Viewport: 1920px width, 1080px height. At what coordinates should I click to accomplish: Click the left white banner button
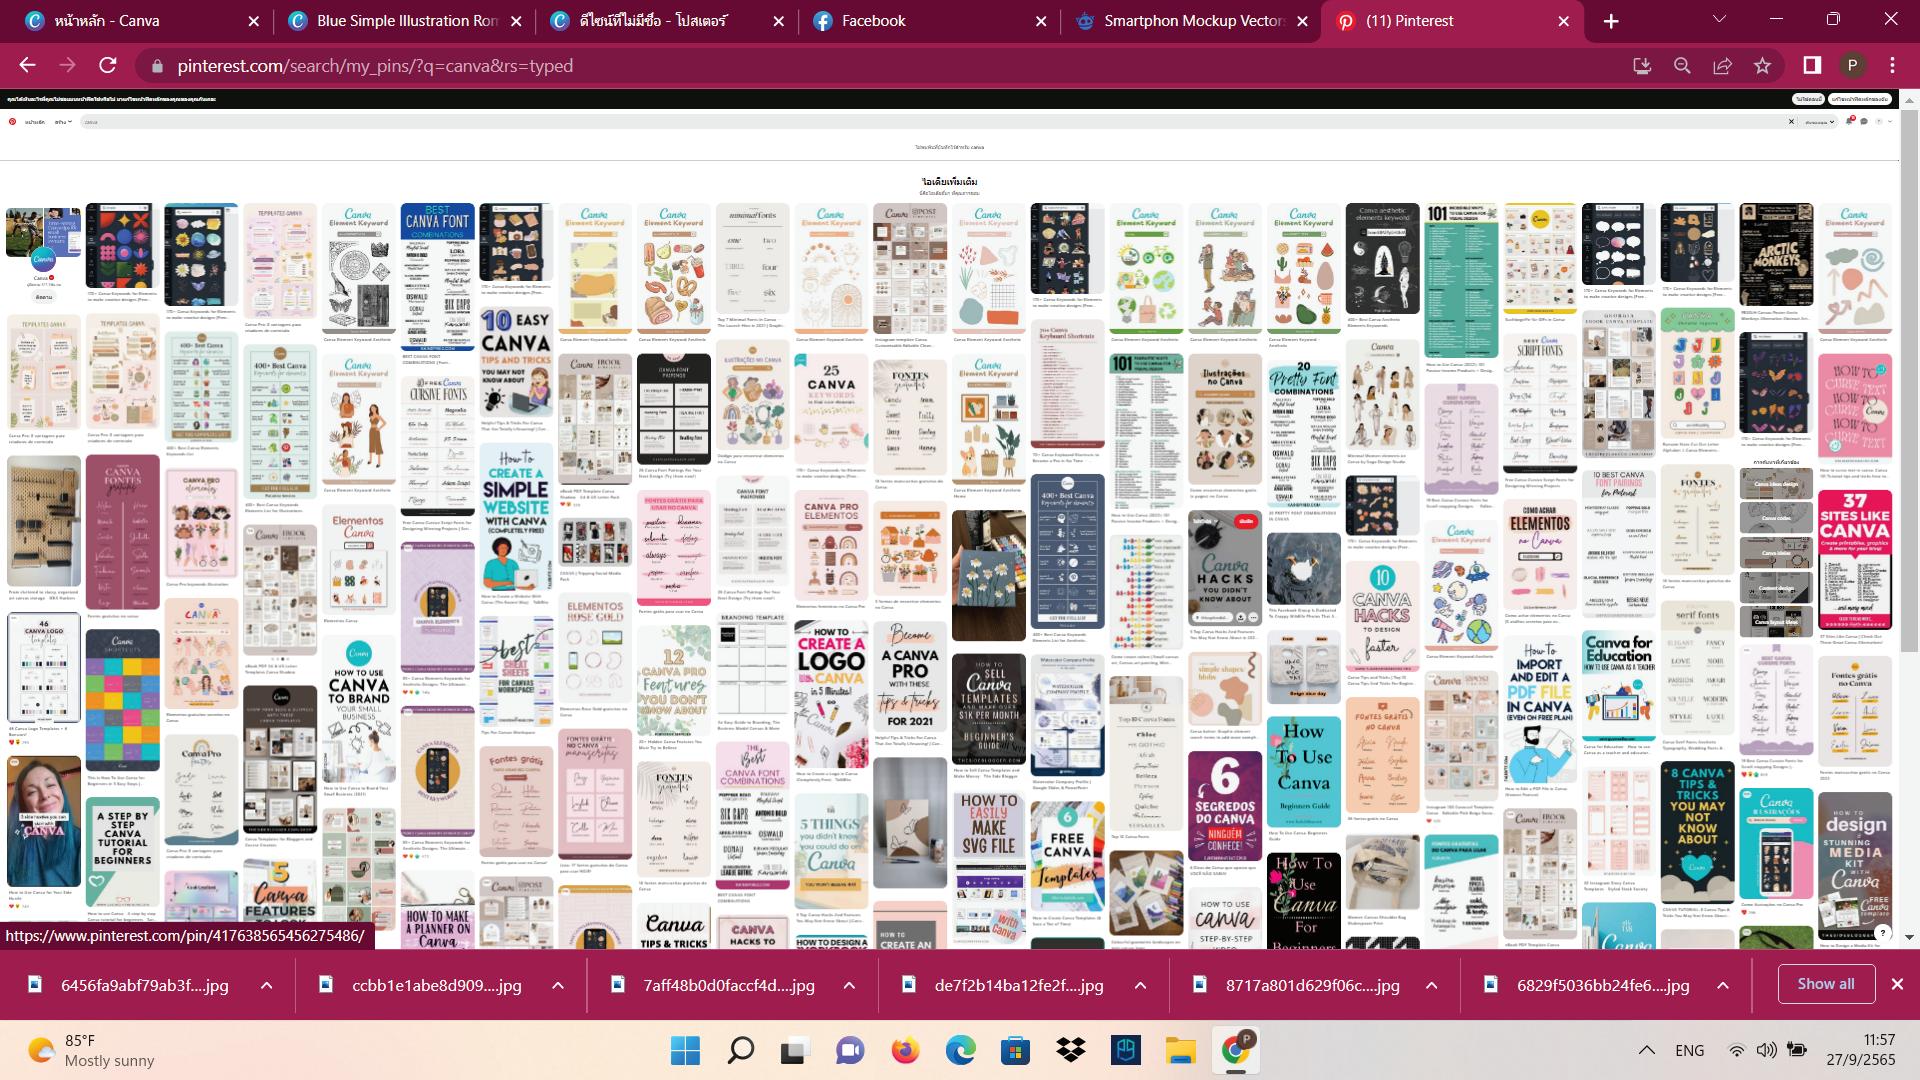[x=1808, y=99]
